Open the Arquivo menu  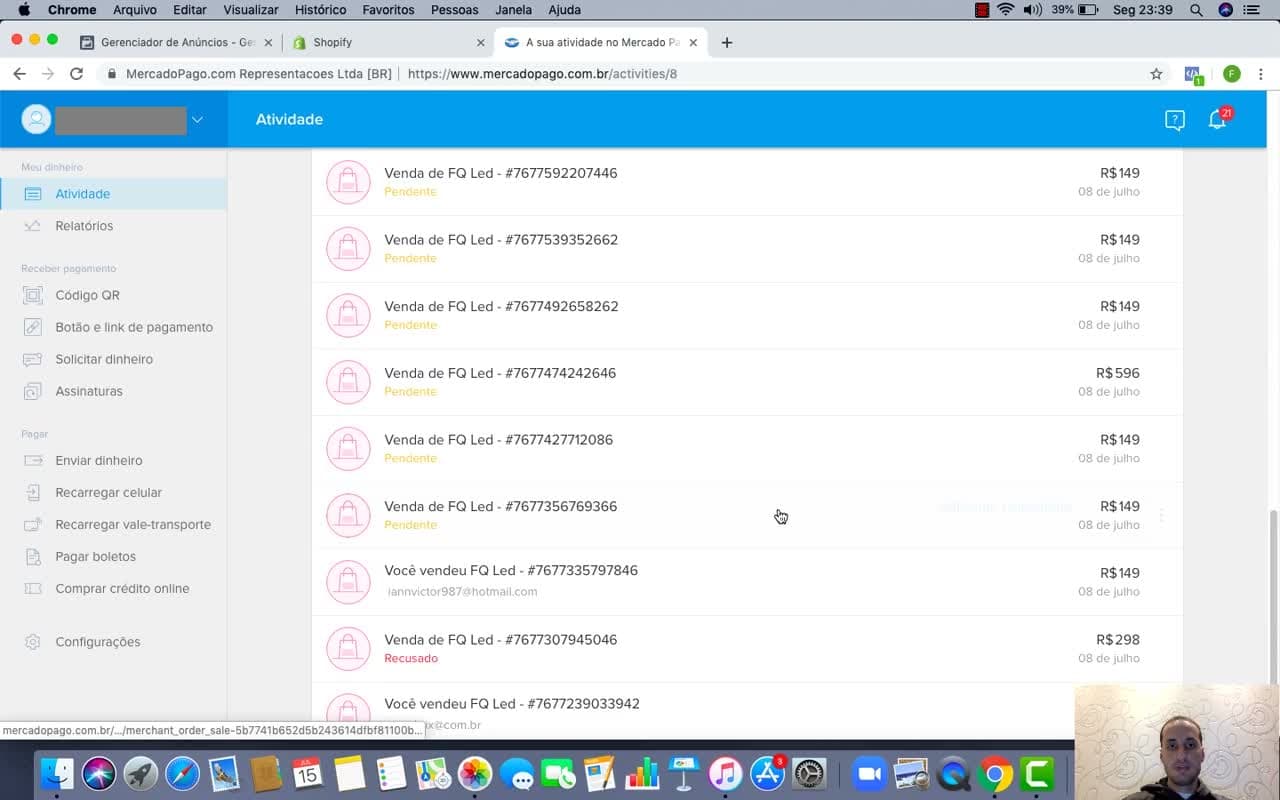click(135, 10)
